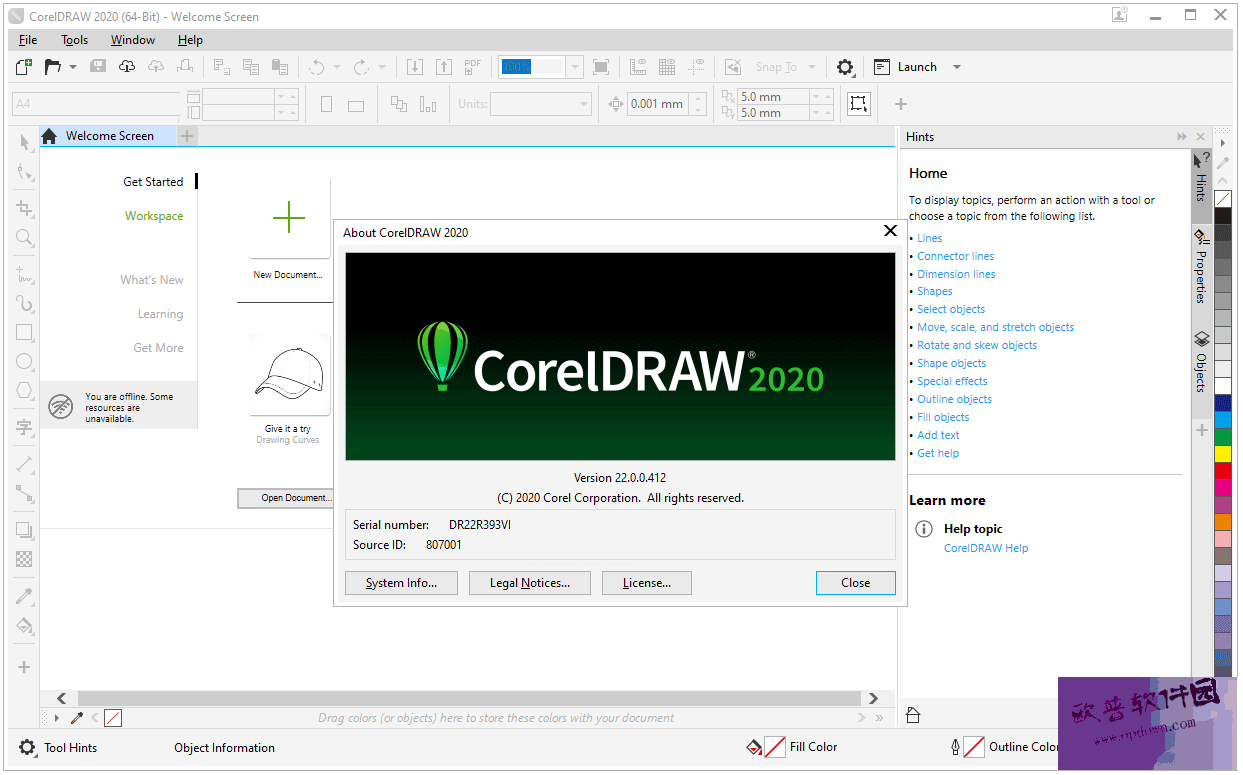Viewport: 1243px width, 775px height.
Task: Open the Help menu
Action: (x=190, y=40)
